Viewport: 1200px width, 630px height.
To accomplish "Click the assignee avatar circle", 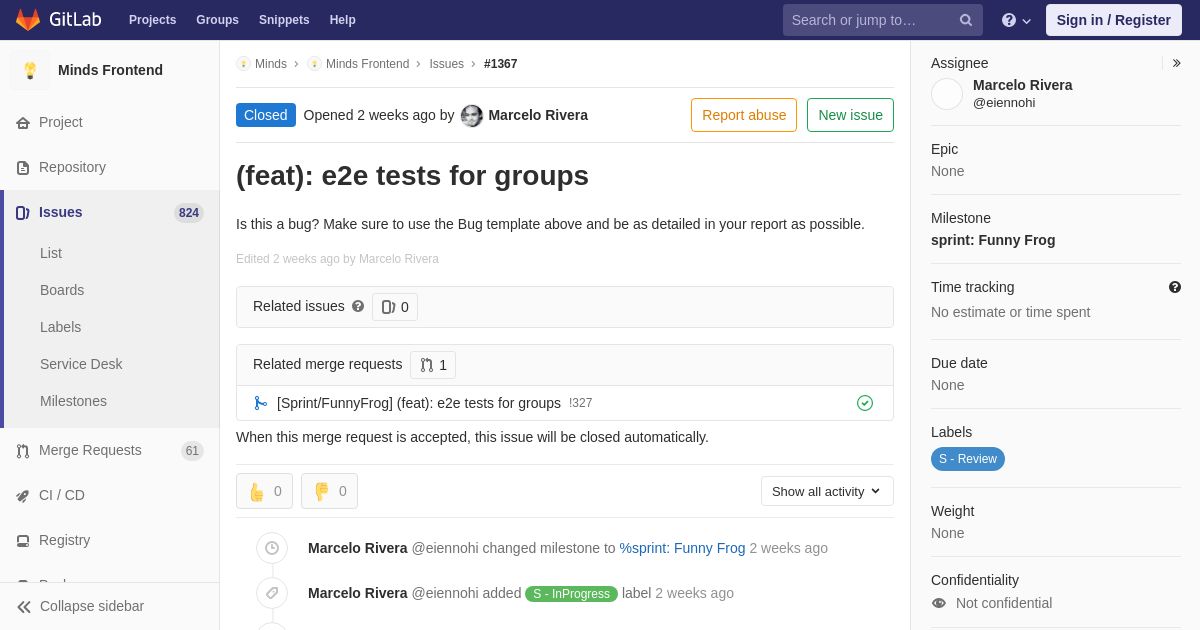I will [x=947, y=94].
